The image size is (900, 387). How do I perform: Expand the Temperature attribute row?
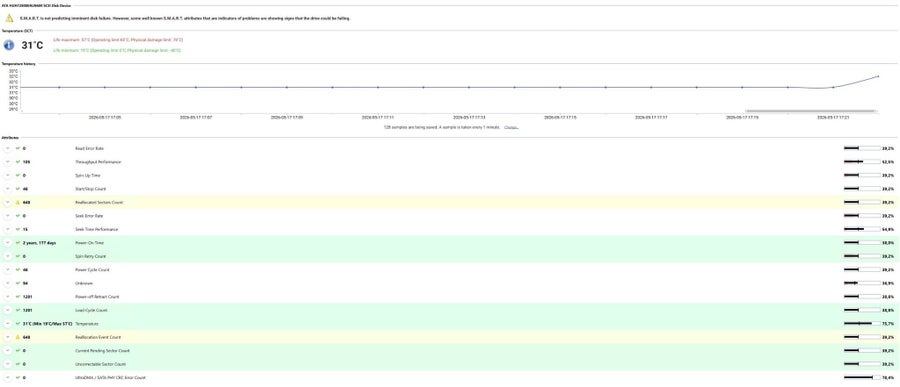(7, 324)
